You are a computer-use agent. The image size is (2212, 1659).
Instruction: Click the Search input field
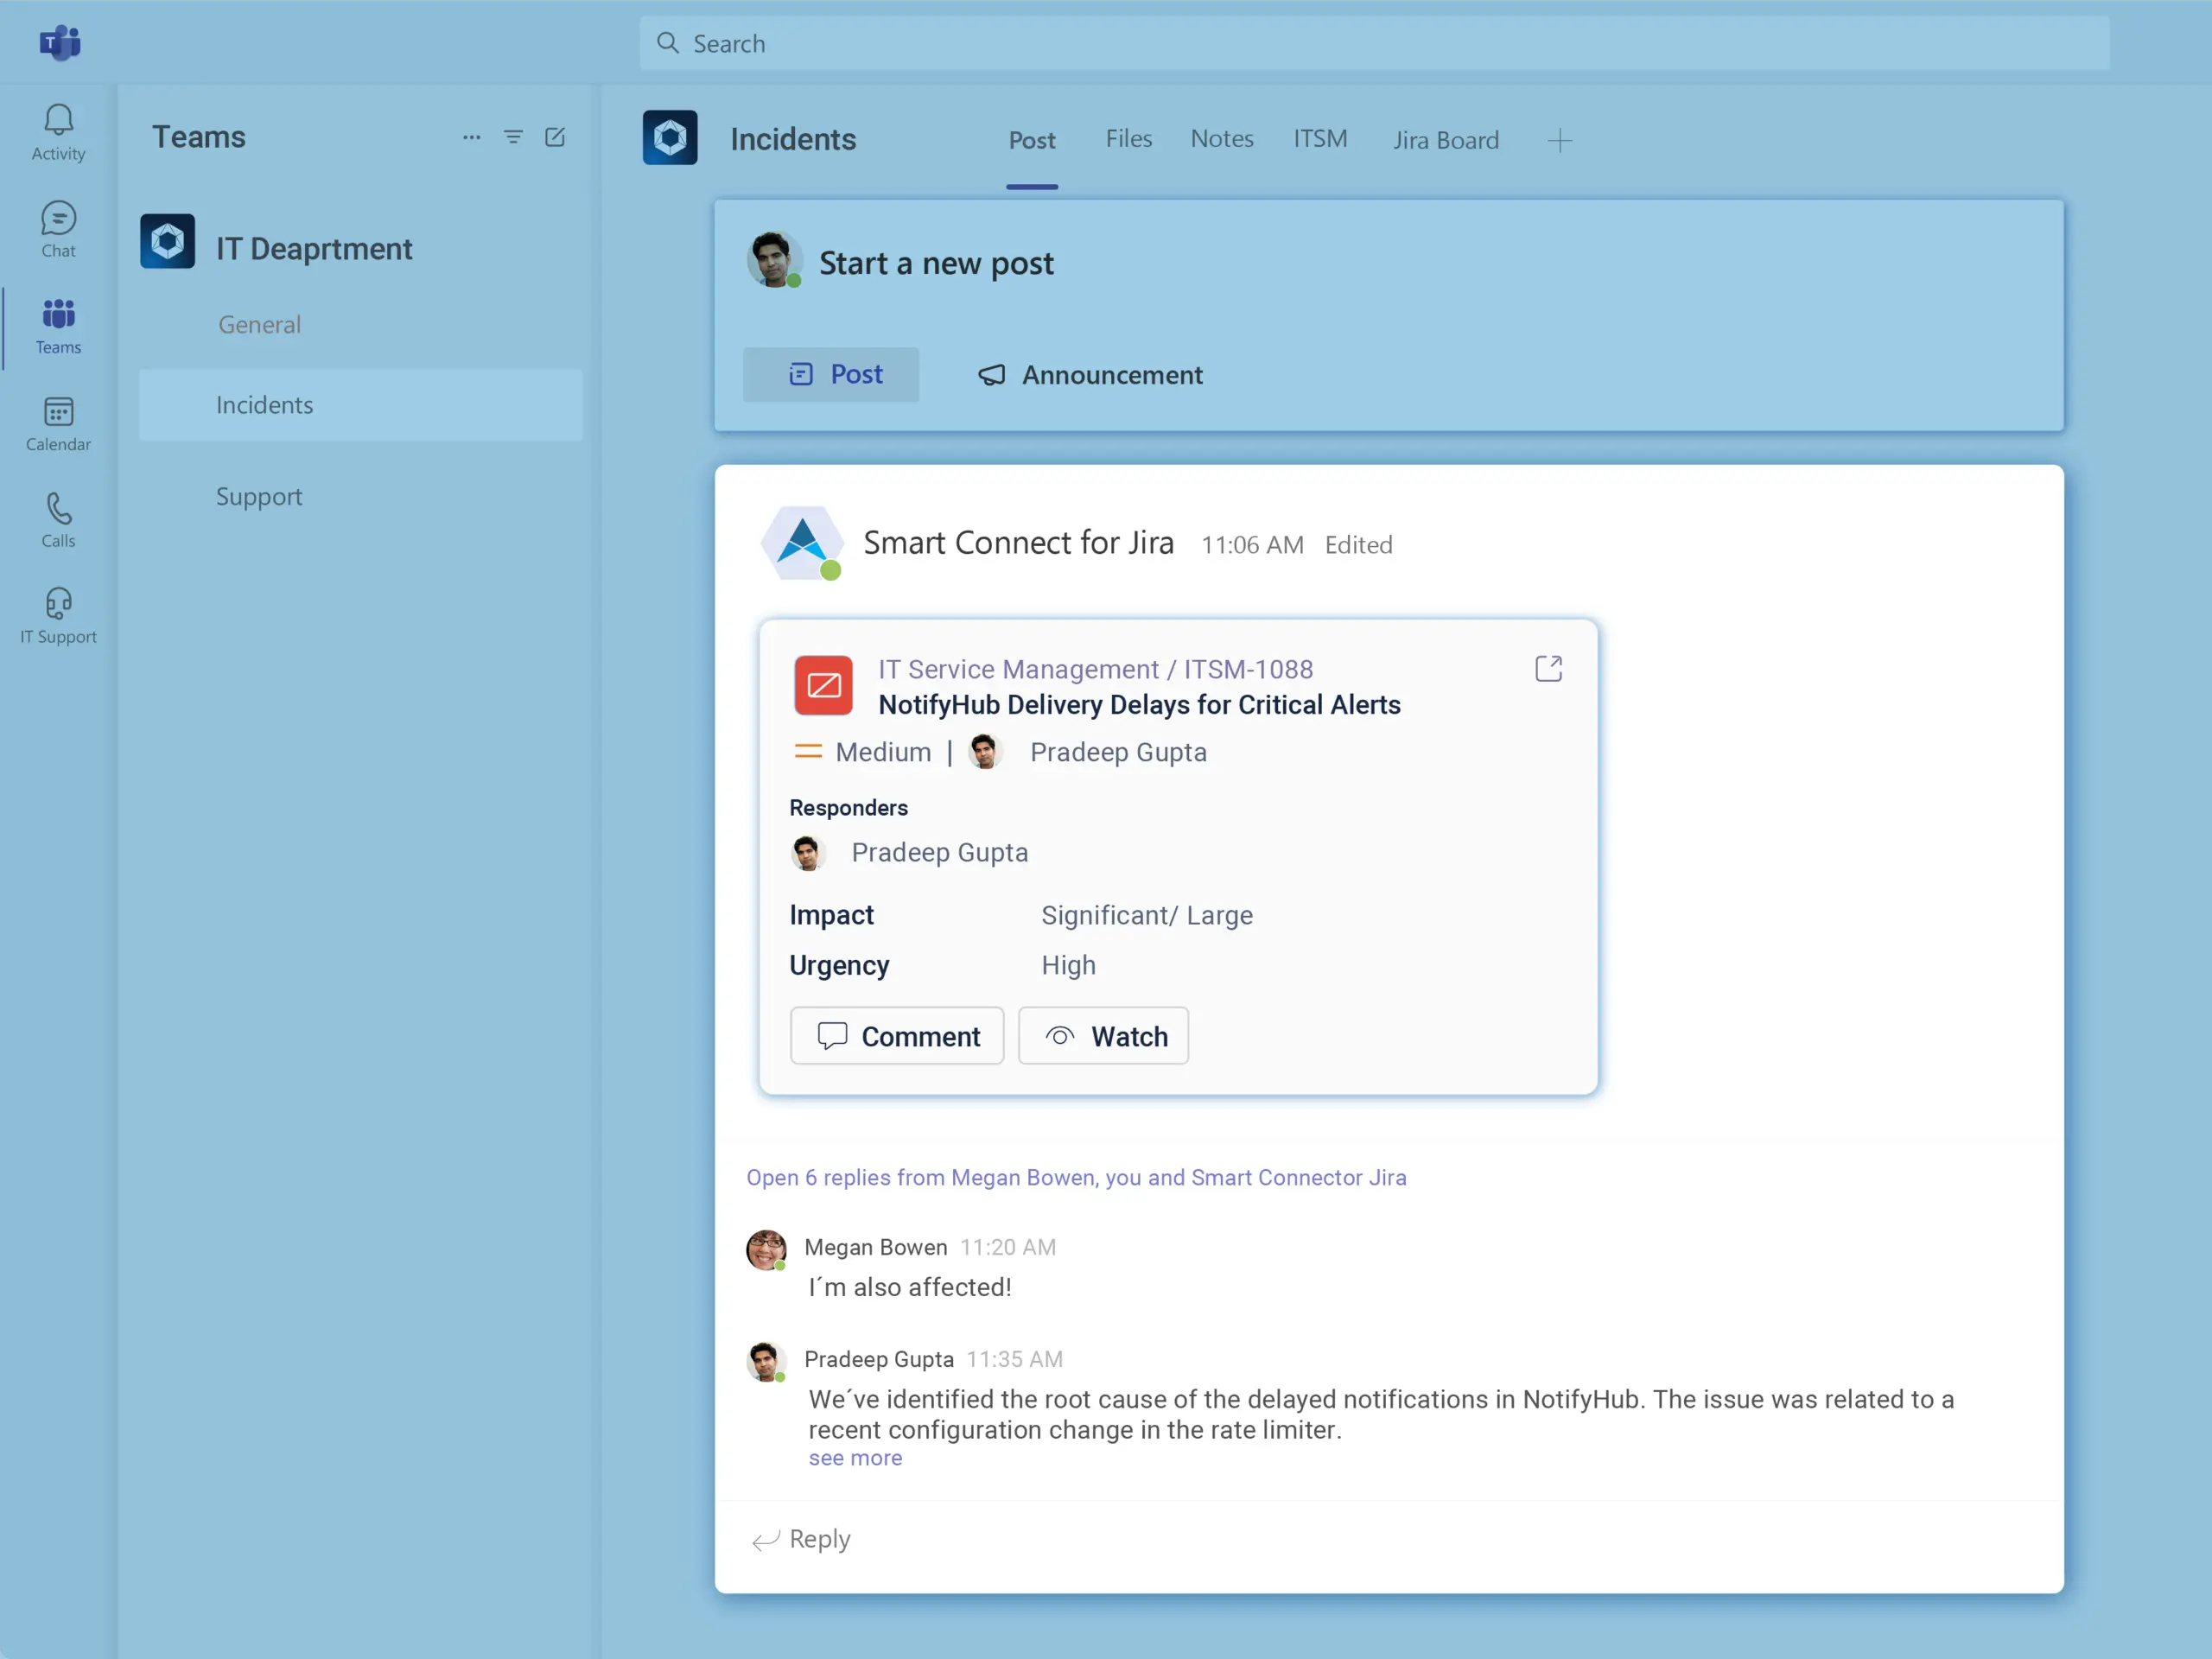pyautogui.click(x=1374, y=43)
